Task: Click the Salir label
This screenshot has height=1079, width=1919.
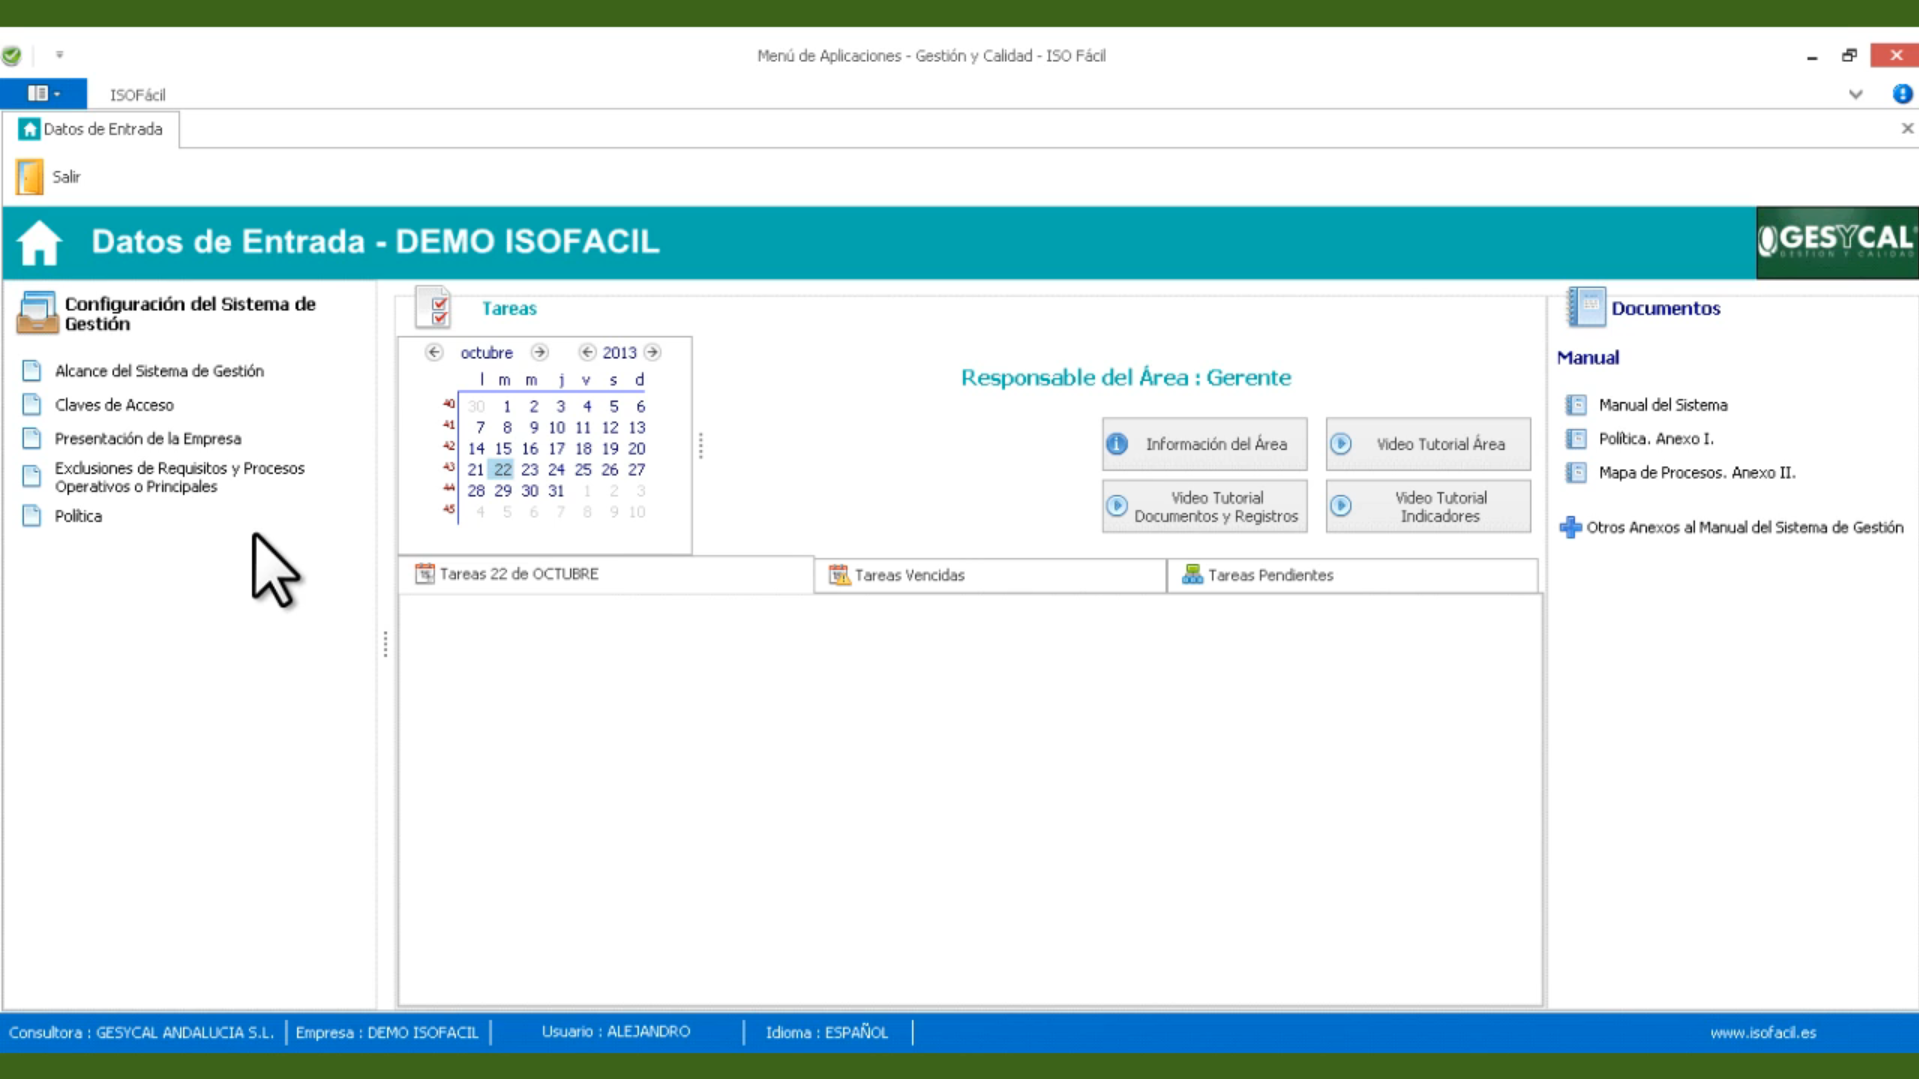Action: [66, 177]
